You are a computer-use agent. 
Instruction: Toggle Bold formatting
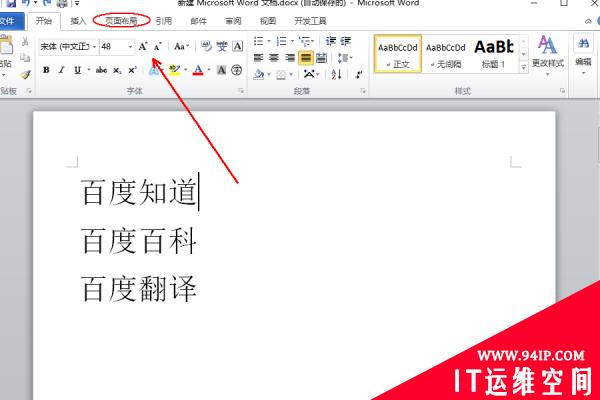tap(46, 70)
